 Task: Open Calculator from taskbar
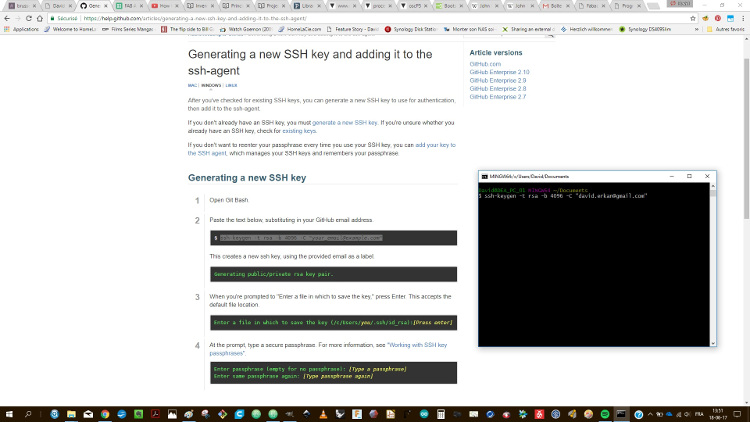441,414
